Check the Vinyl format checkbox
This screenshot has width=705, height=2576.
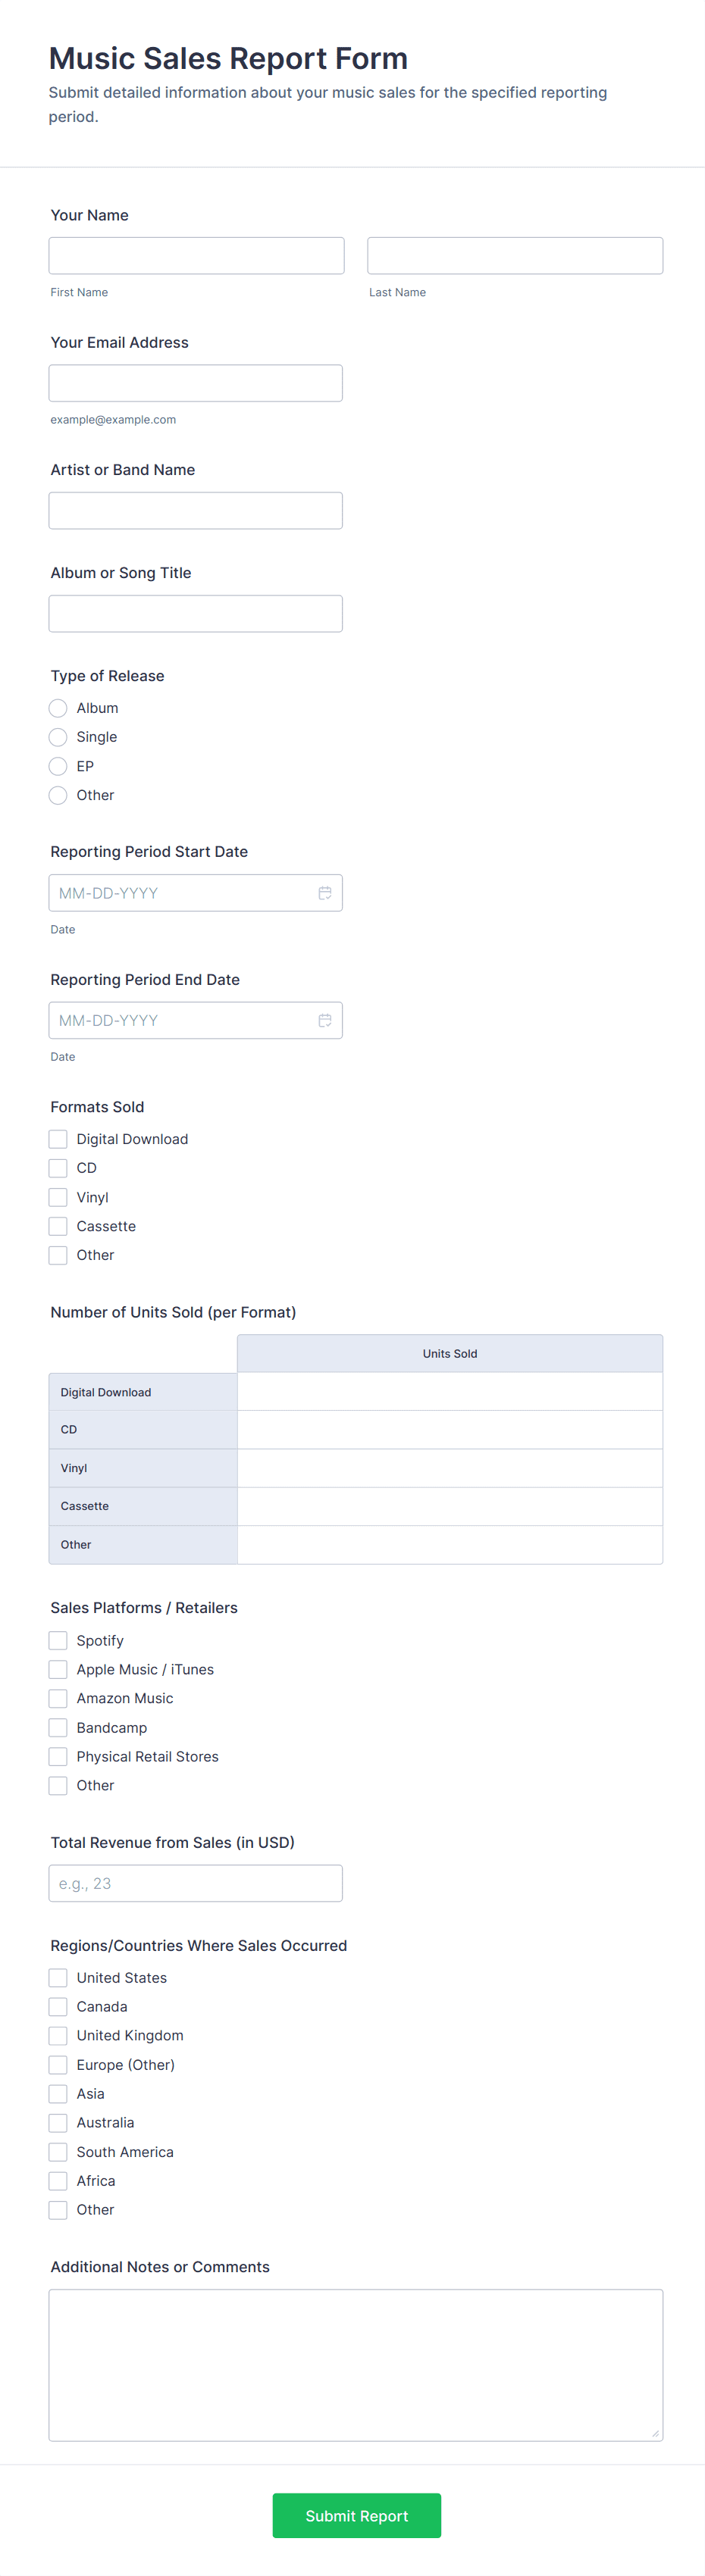tap(58, 1197)
